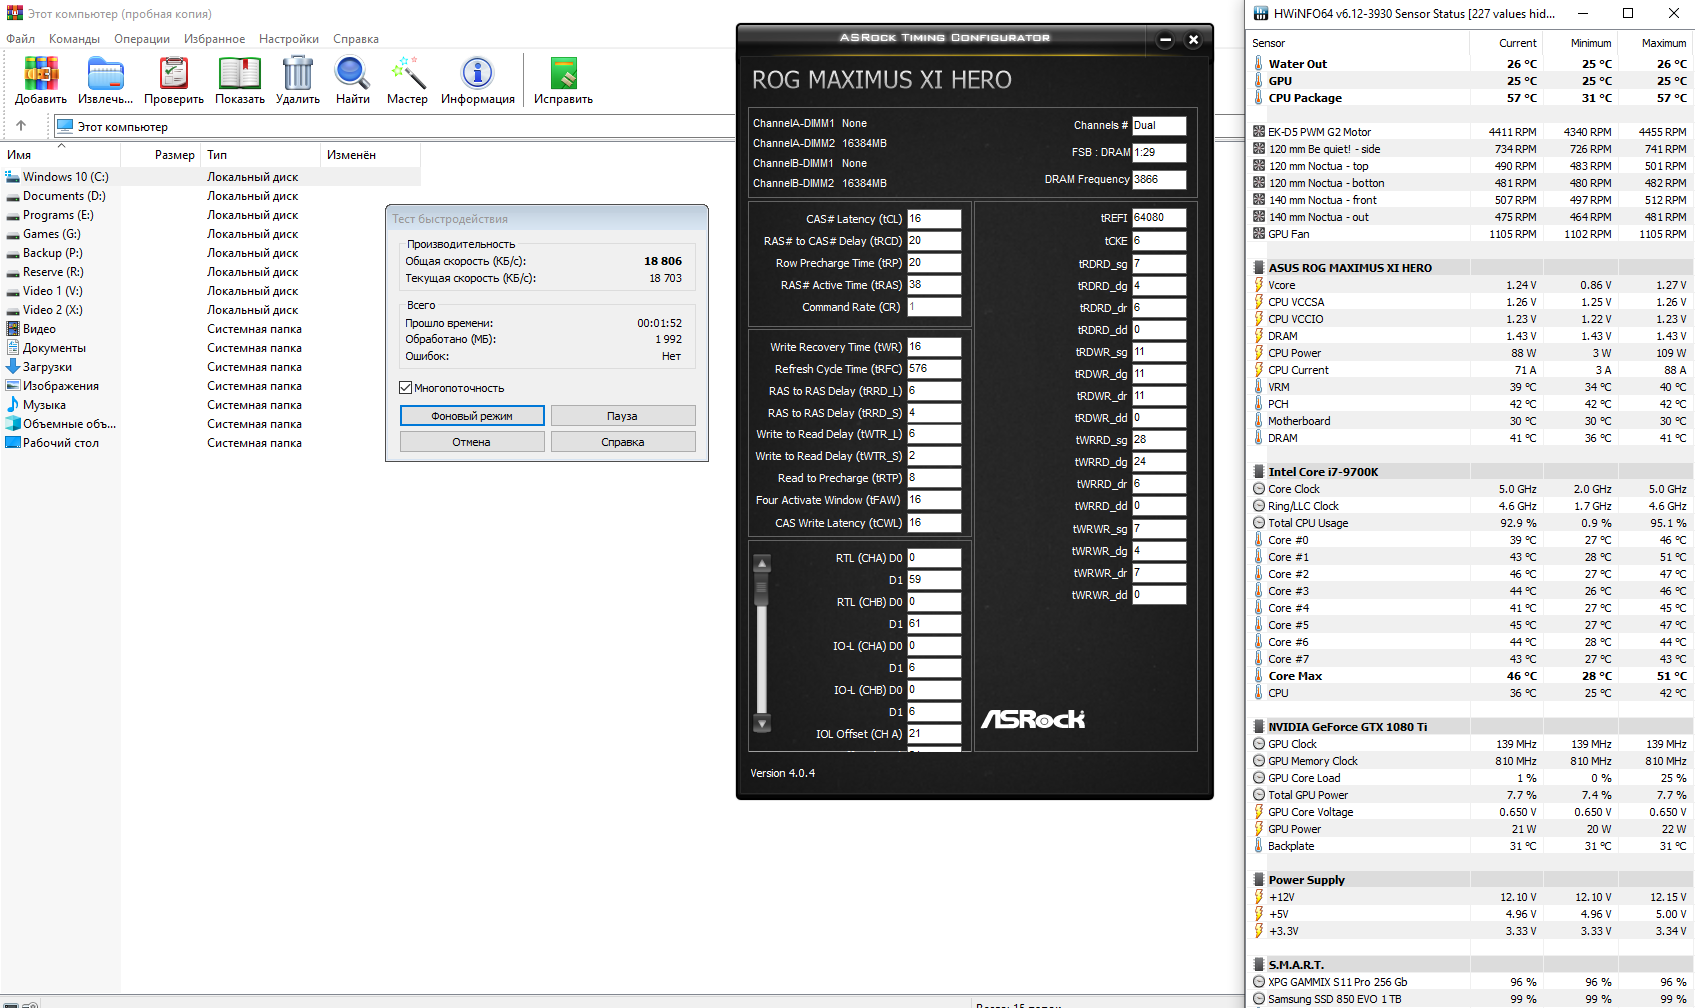Click the Загрузки download arrow icon
This screenshot has width=1695, height=1008.
click(13, 367)
